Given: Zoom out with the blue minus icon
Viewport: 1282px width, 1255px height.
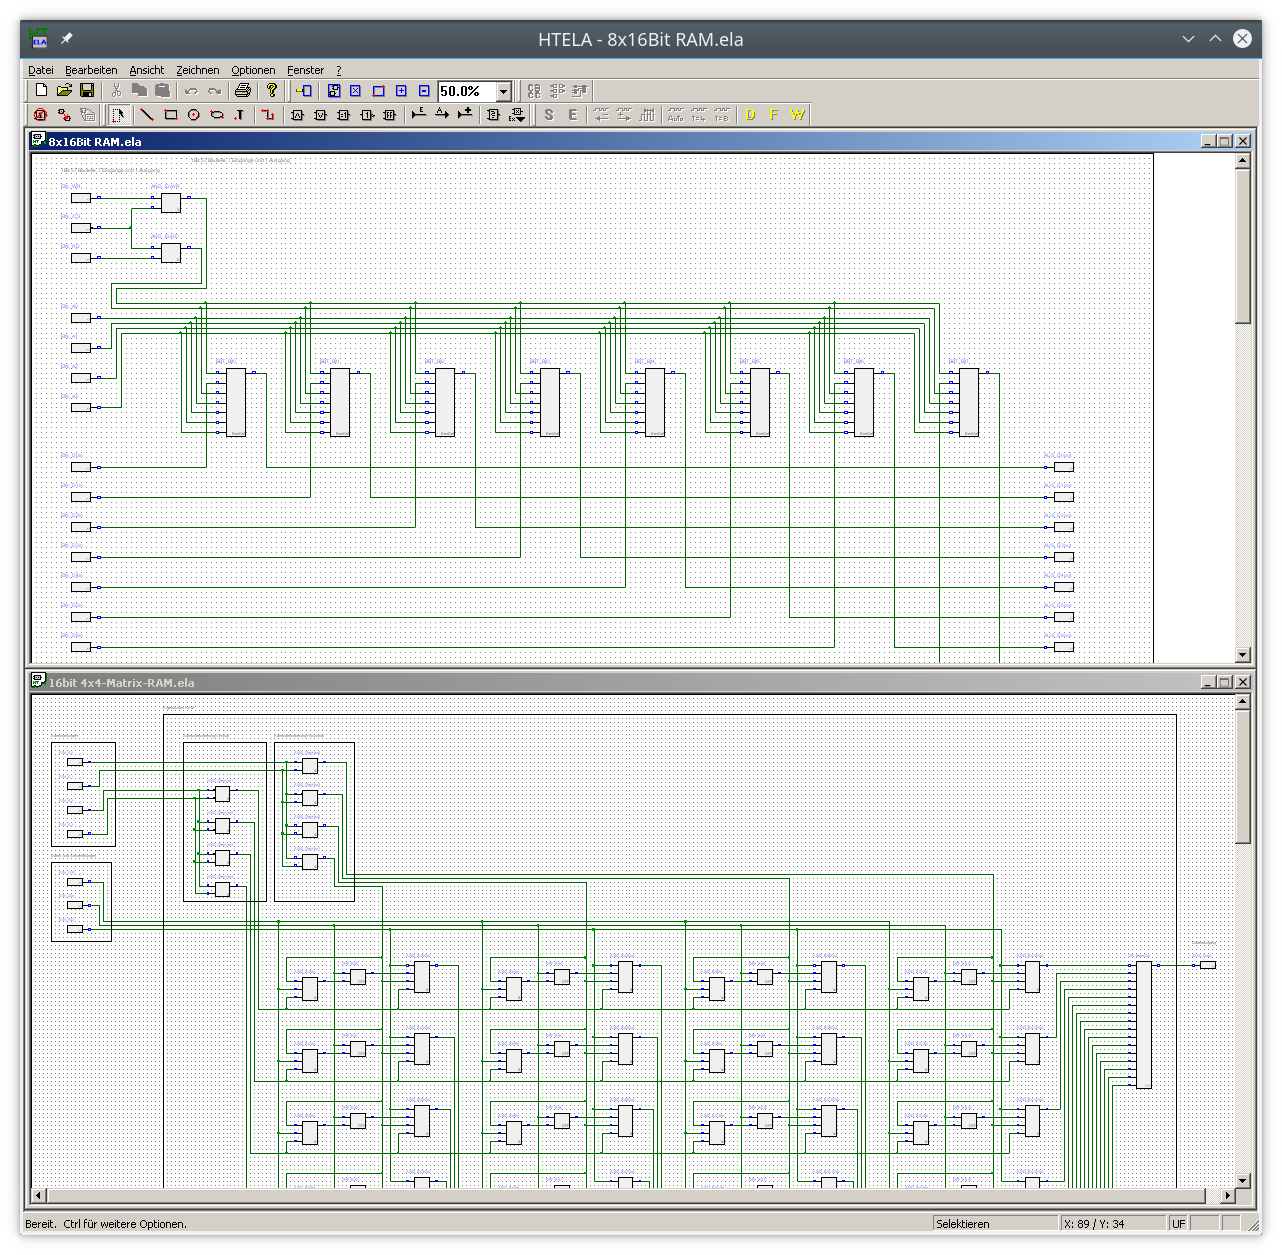Looking at the screenshot, I should click(424, 90).
